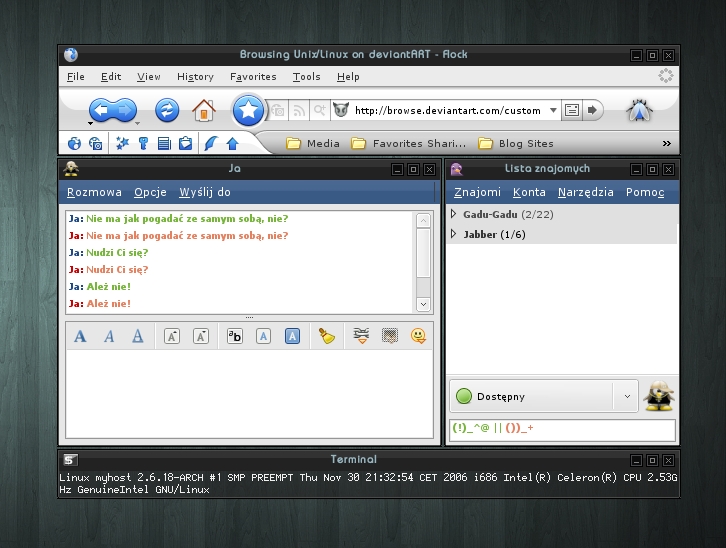
Task: Insert an image in chat toolbar
Action: (x=390, y=336)
